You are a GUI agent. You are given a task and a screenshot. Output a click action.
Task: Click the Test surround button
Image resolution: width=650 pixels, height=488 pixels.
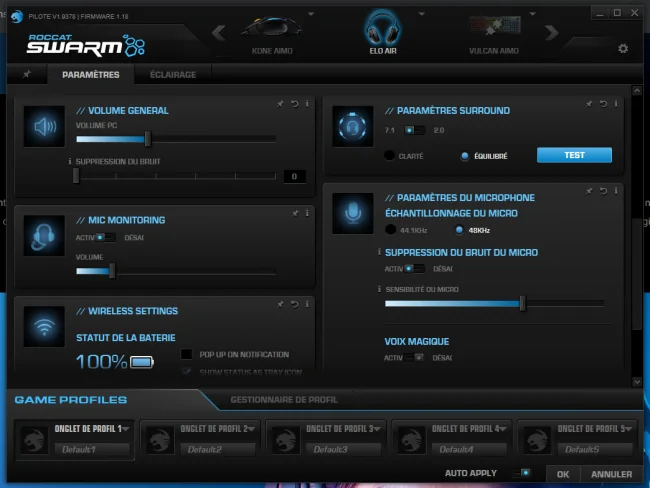point(574,155)
